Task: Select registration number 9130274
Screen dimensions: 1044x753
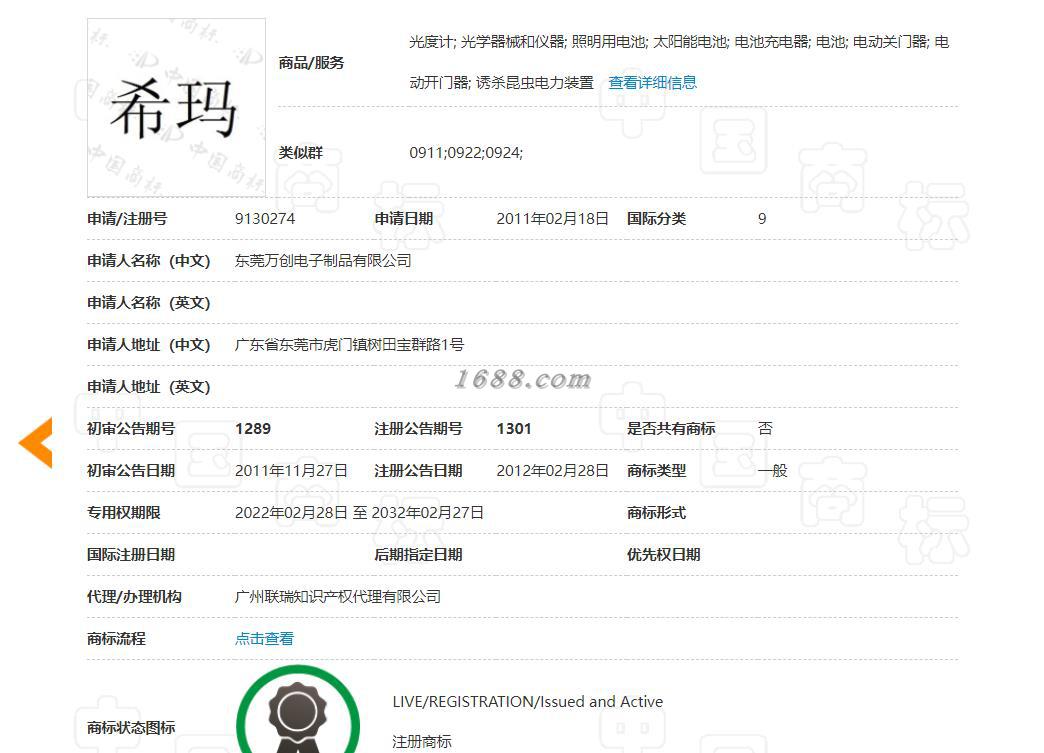Action: (x=265, y=219)
